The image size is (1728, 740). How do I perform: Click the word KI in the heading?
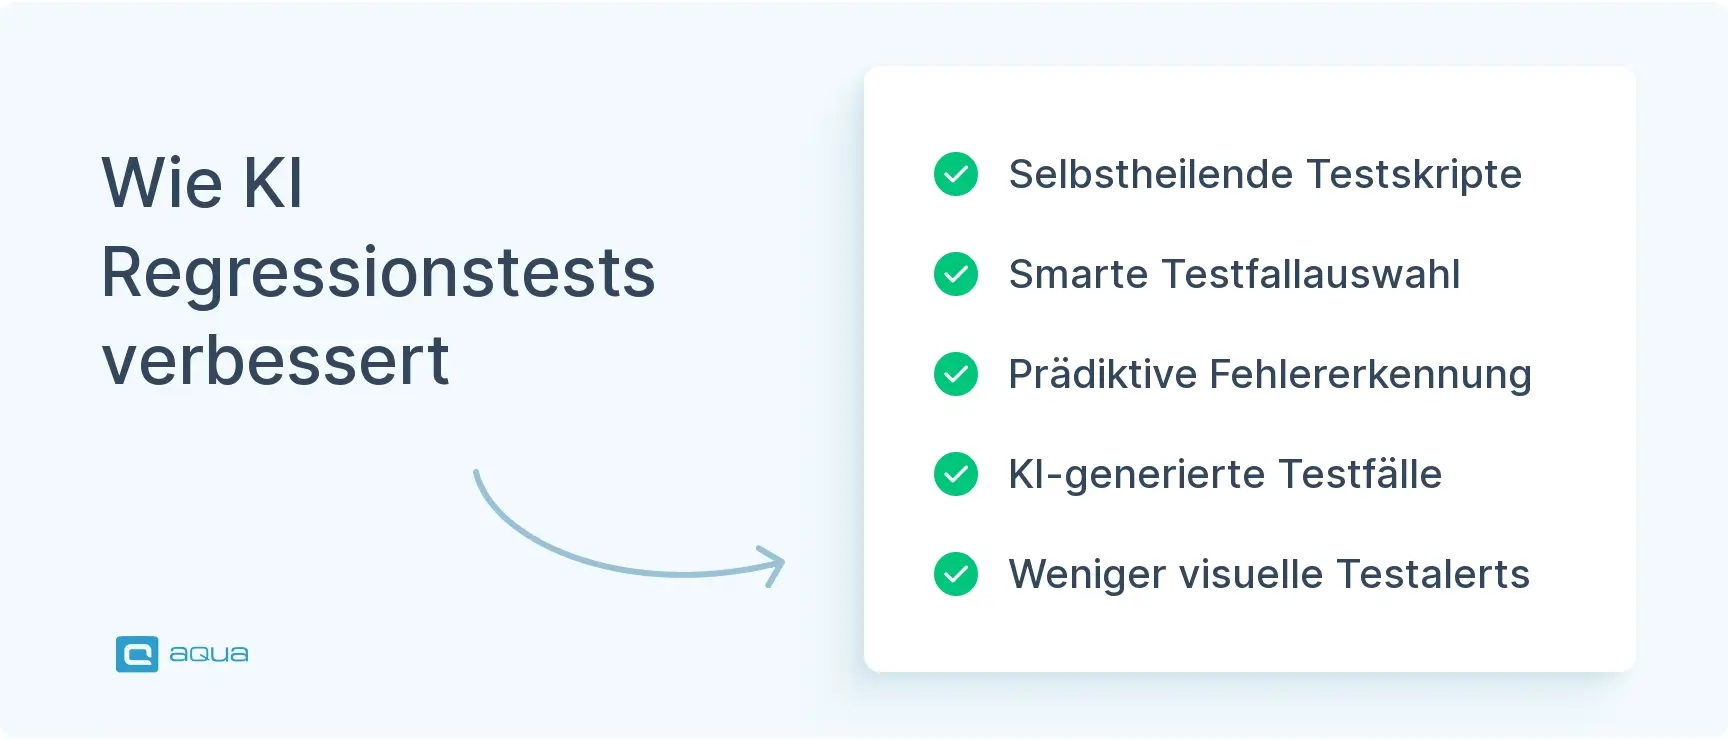tap(273, 183)
